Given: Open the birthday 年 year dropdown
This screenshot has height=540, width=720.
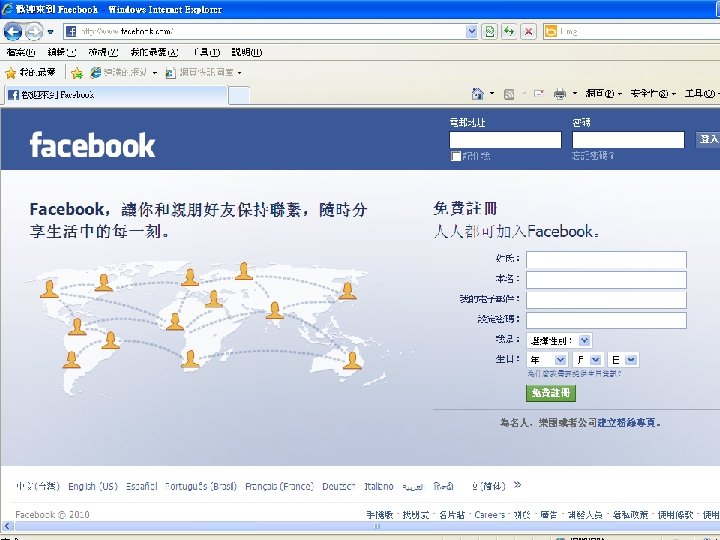Looking at the screenshot, I should 547,360.
